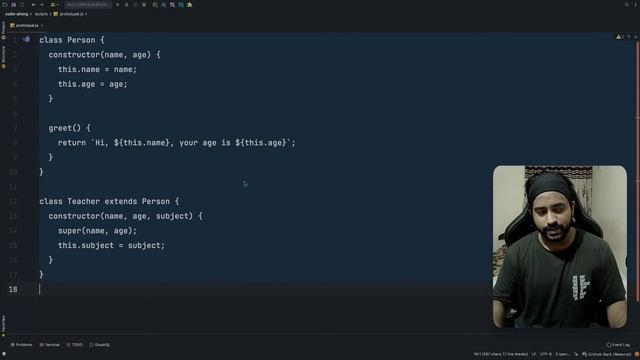Click on 'class Person {' code line
Image resolution: width=640 pixels, height=360 pixels.
click(x=72, y=40)
